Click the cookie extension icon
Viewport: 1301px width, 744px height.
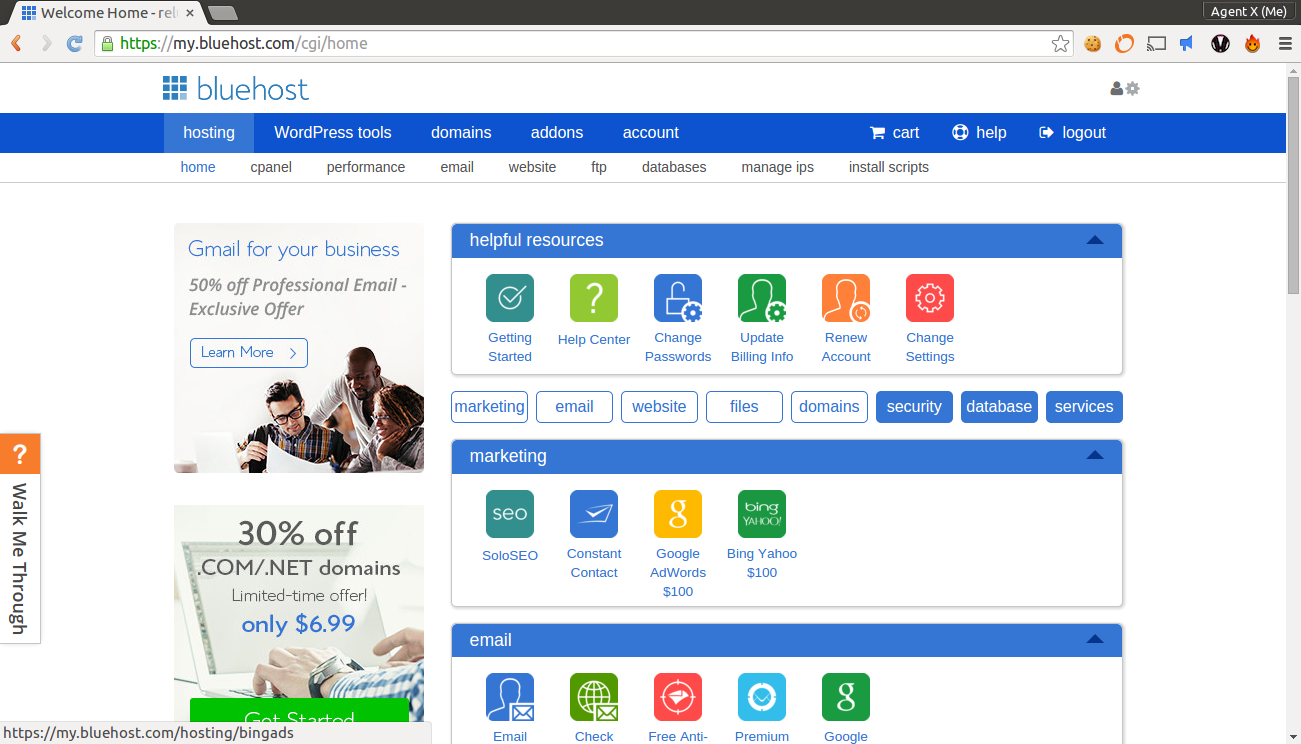[1093, 43]
